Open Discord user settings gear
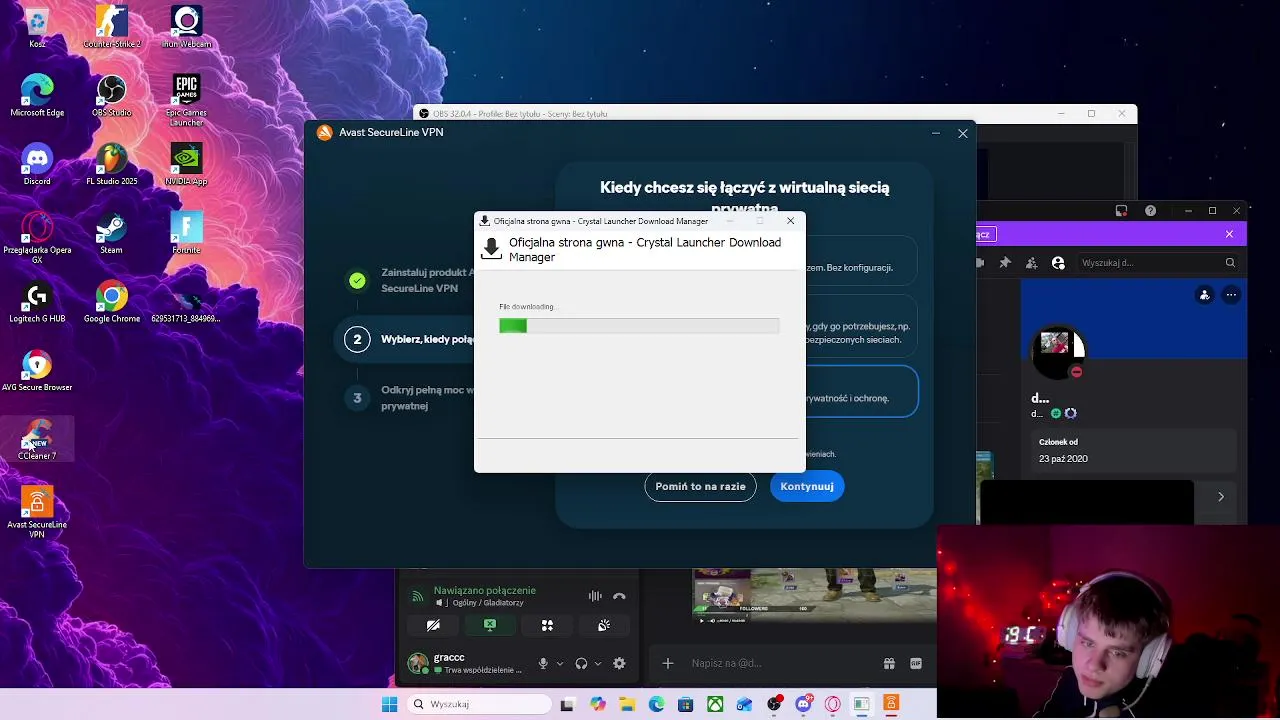This screenshot has height=720, width=1280. click(619, 663)
